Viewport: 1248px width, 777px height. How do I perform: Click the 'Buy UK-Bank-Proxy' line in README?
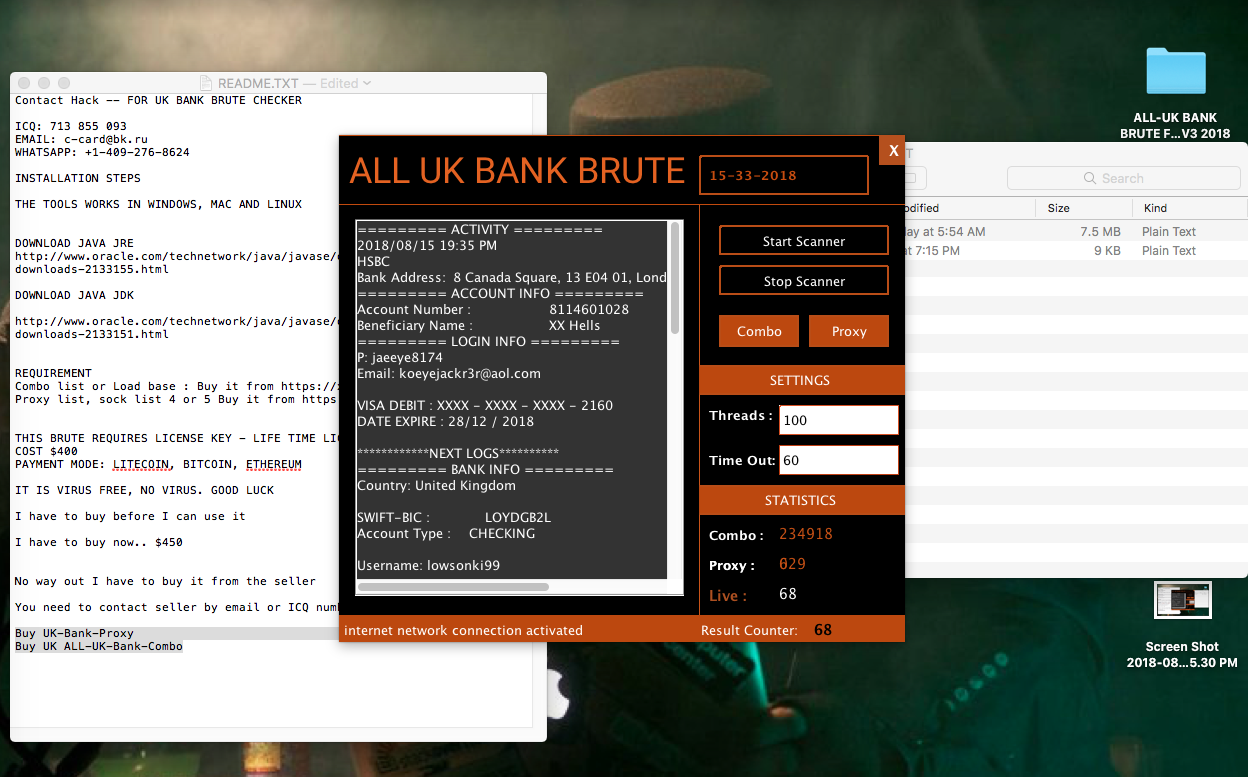point(74,633)
